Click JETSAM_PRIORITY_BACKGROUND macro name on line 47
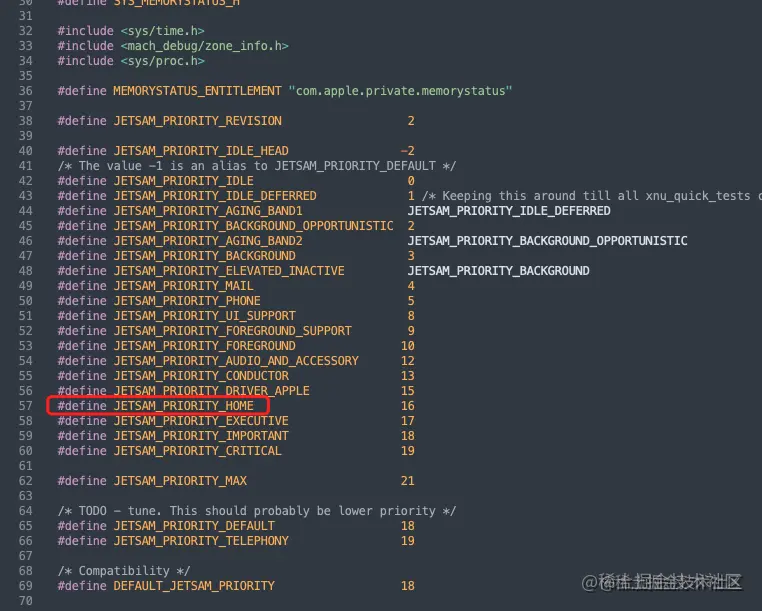This screenshot has height=611, width=762. (205, 256)
